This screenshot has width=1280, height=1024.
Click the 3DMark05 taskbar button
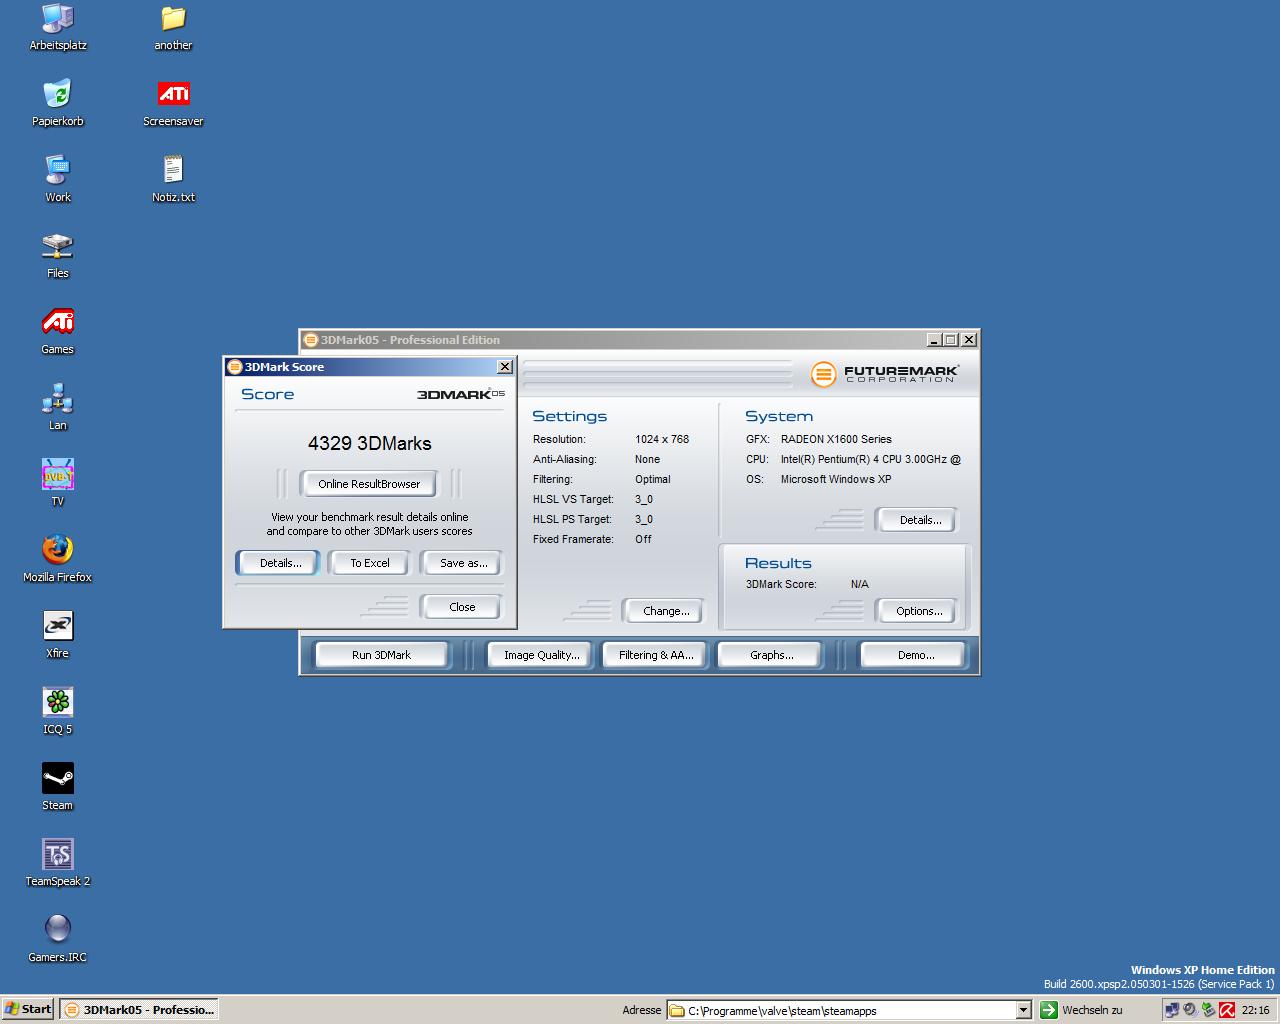coord(138,1009)
